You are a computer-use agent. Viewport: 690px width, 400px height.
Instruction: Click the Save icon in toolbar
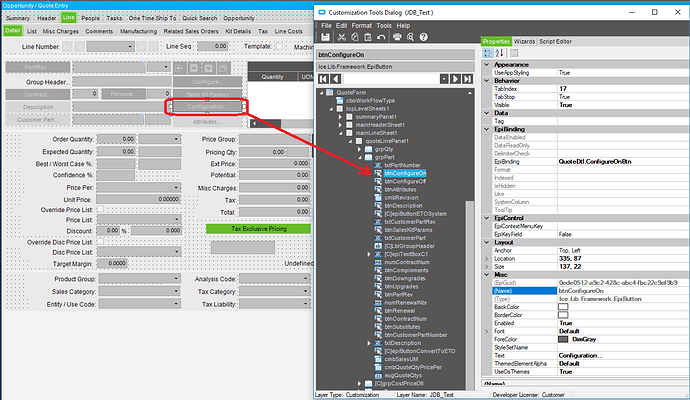tap(325, 37)
